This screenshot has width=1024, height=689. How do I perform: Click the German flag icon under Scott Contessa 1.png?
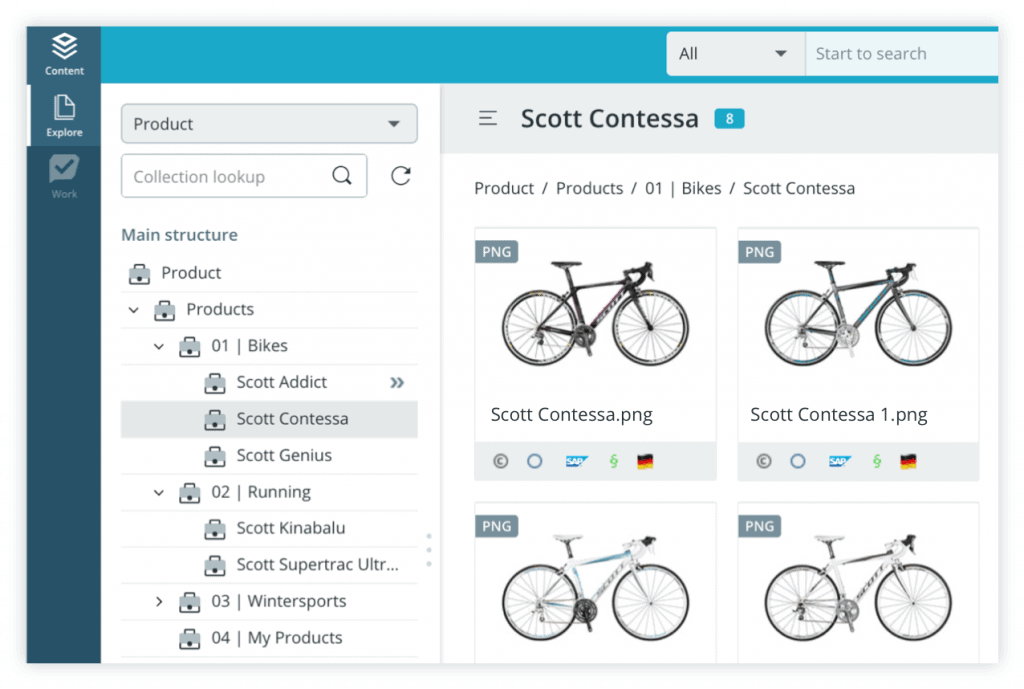[908, 462]
